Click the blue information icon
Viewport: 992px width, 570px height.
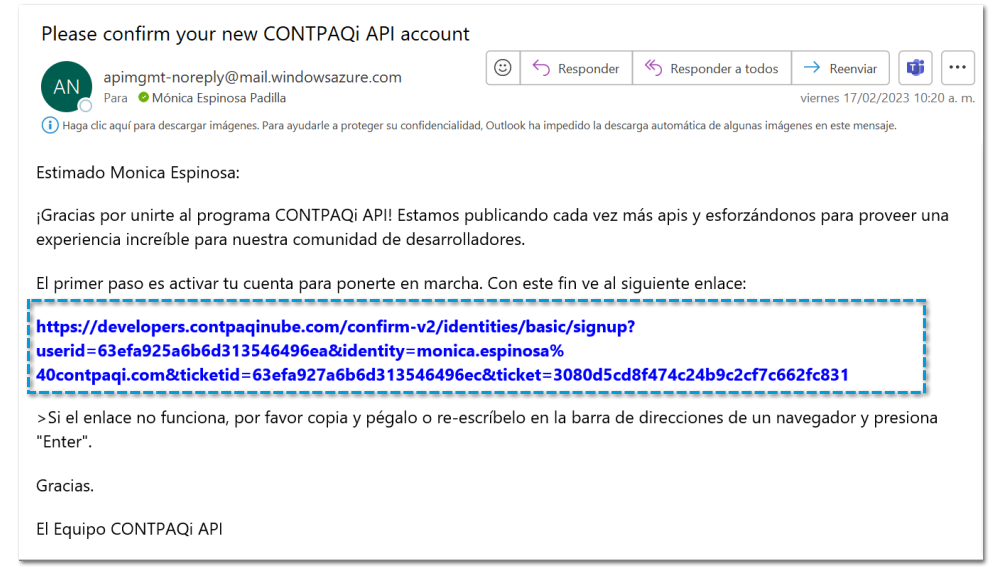coord(49,125)
